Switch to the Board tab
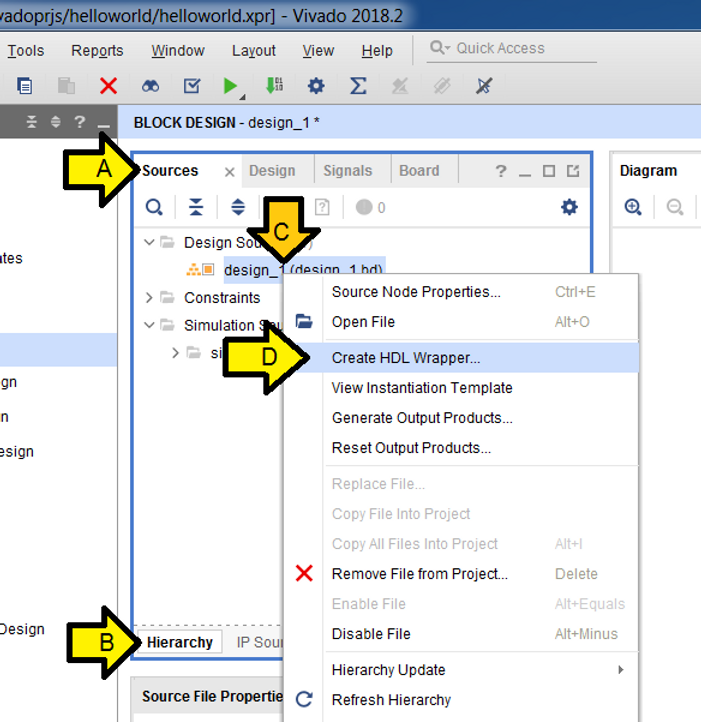The height and width of the screenshot is (722, 701). (x=419, y=171)
